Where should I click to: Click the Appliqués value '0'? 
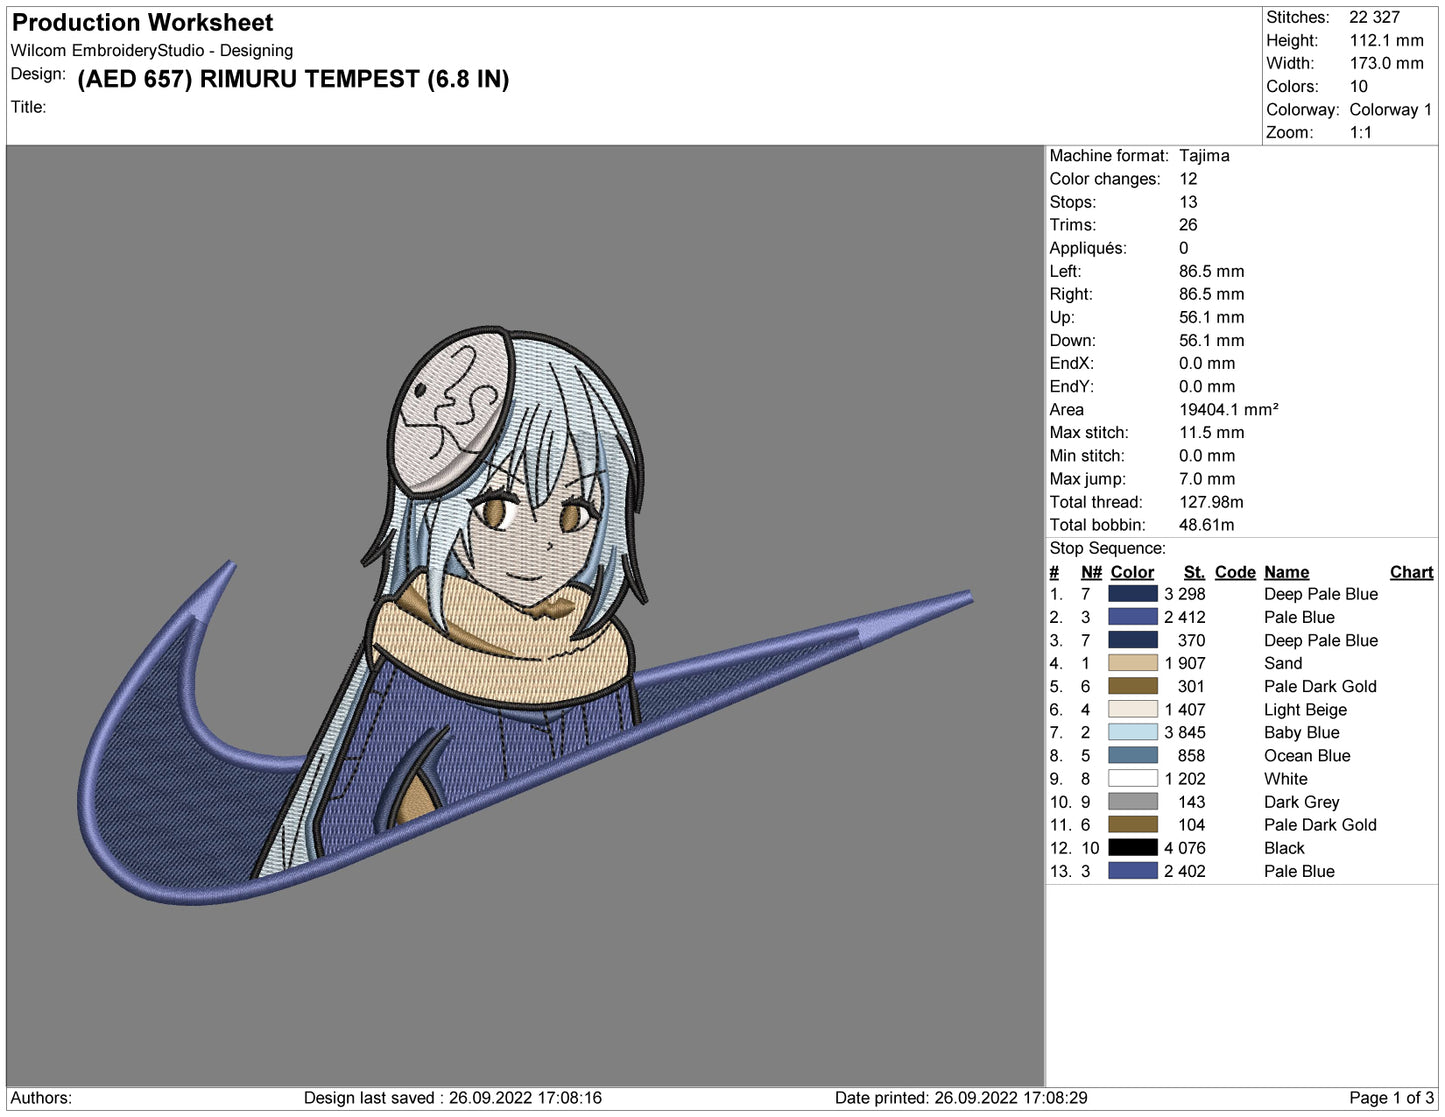pyautogui.click(x=1184, y=247)
